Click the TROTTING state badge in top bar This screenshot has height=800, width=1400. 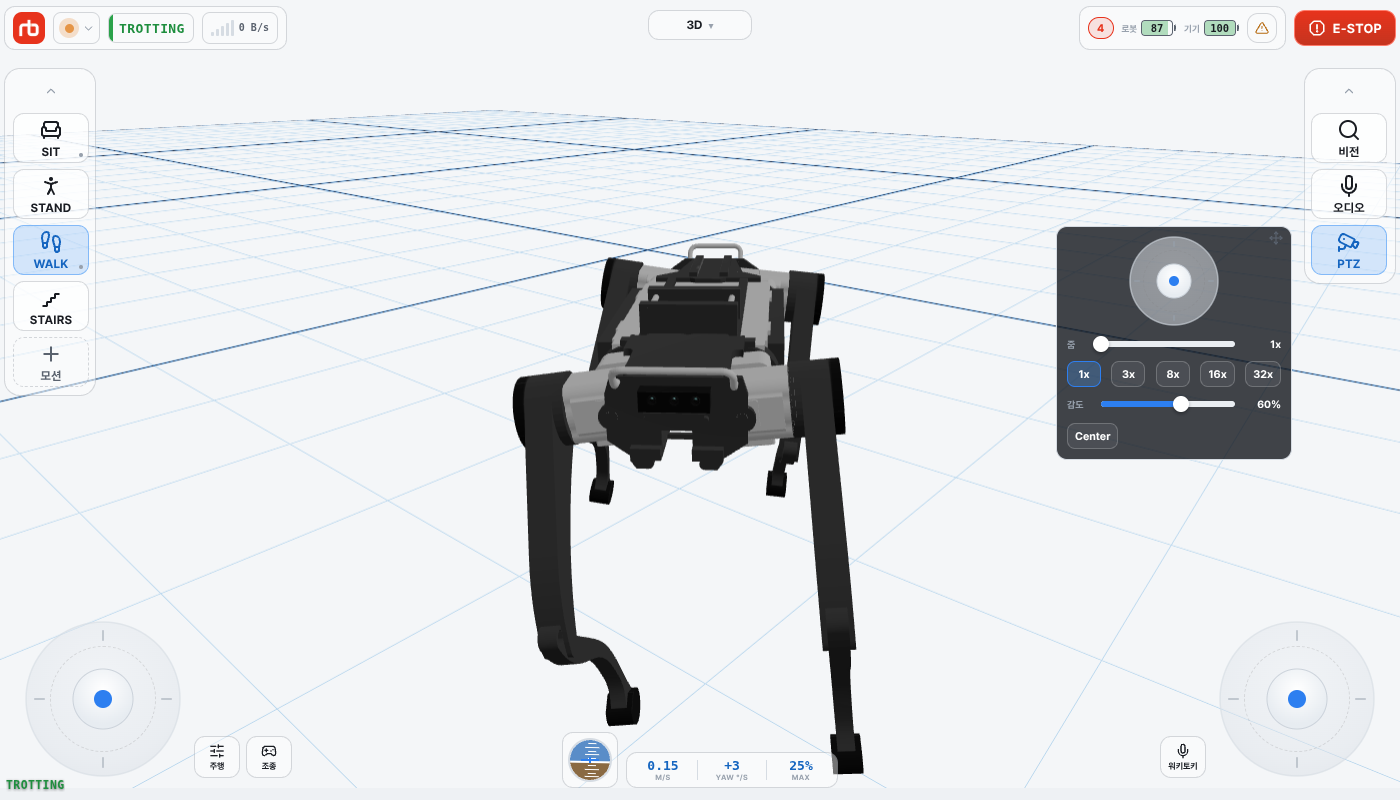click(x=151, y=28)
